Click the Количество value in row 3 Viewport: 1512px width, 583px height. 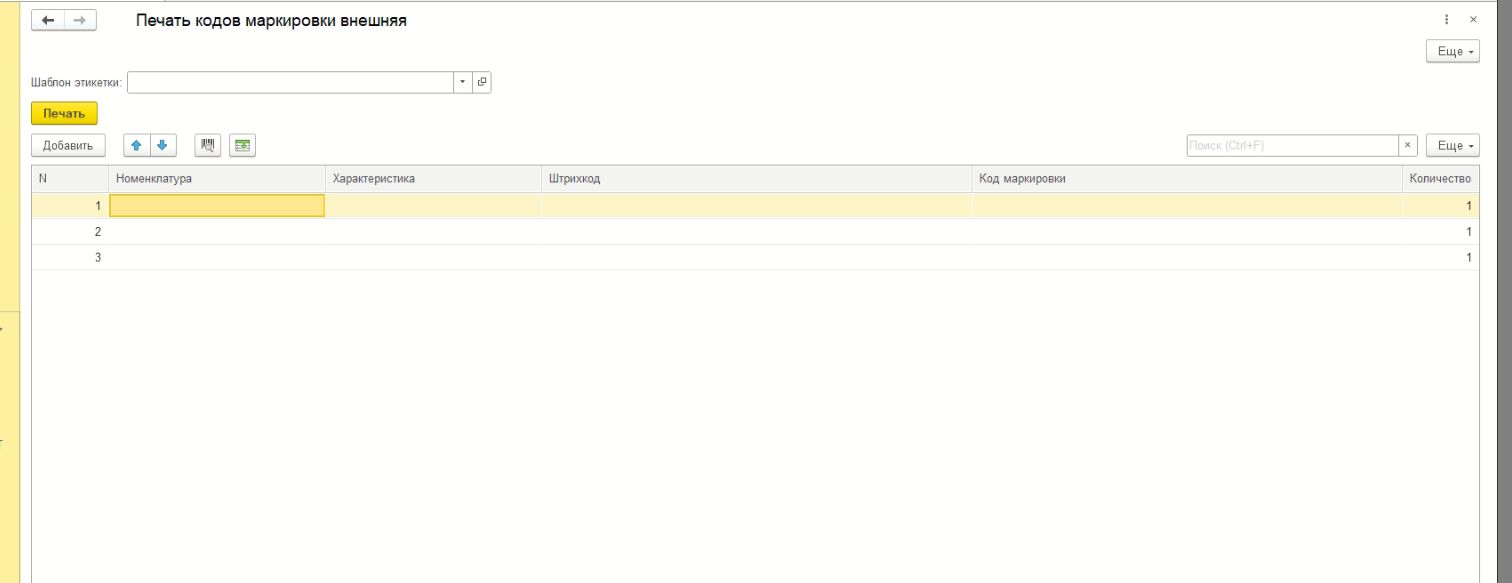1440,257
